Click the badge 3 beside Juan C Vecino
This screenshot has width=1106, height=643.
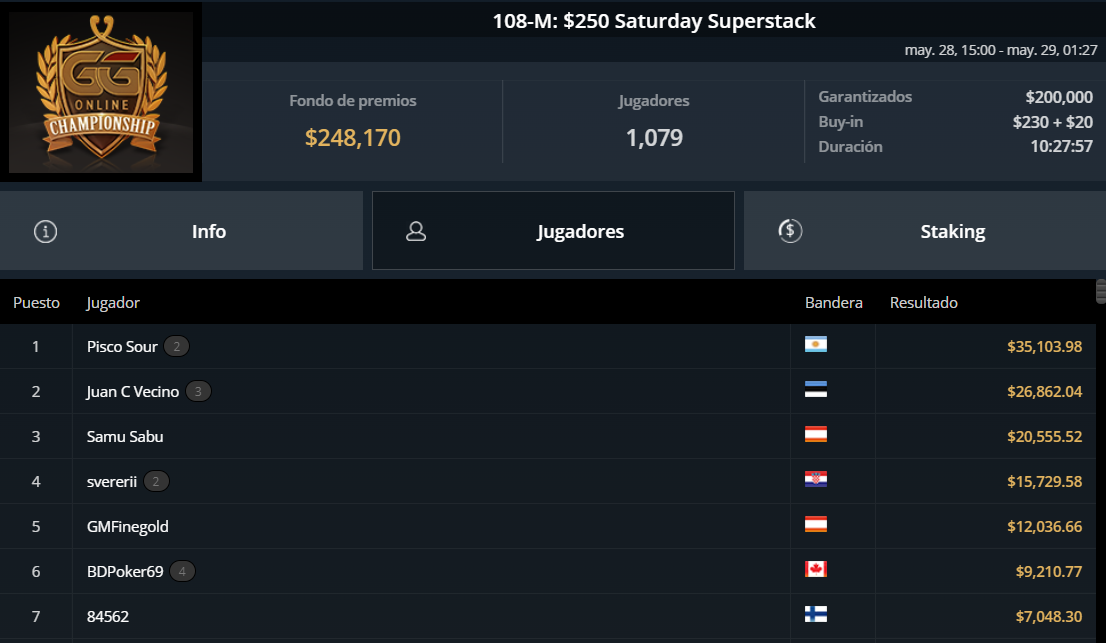(198, 391)
